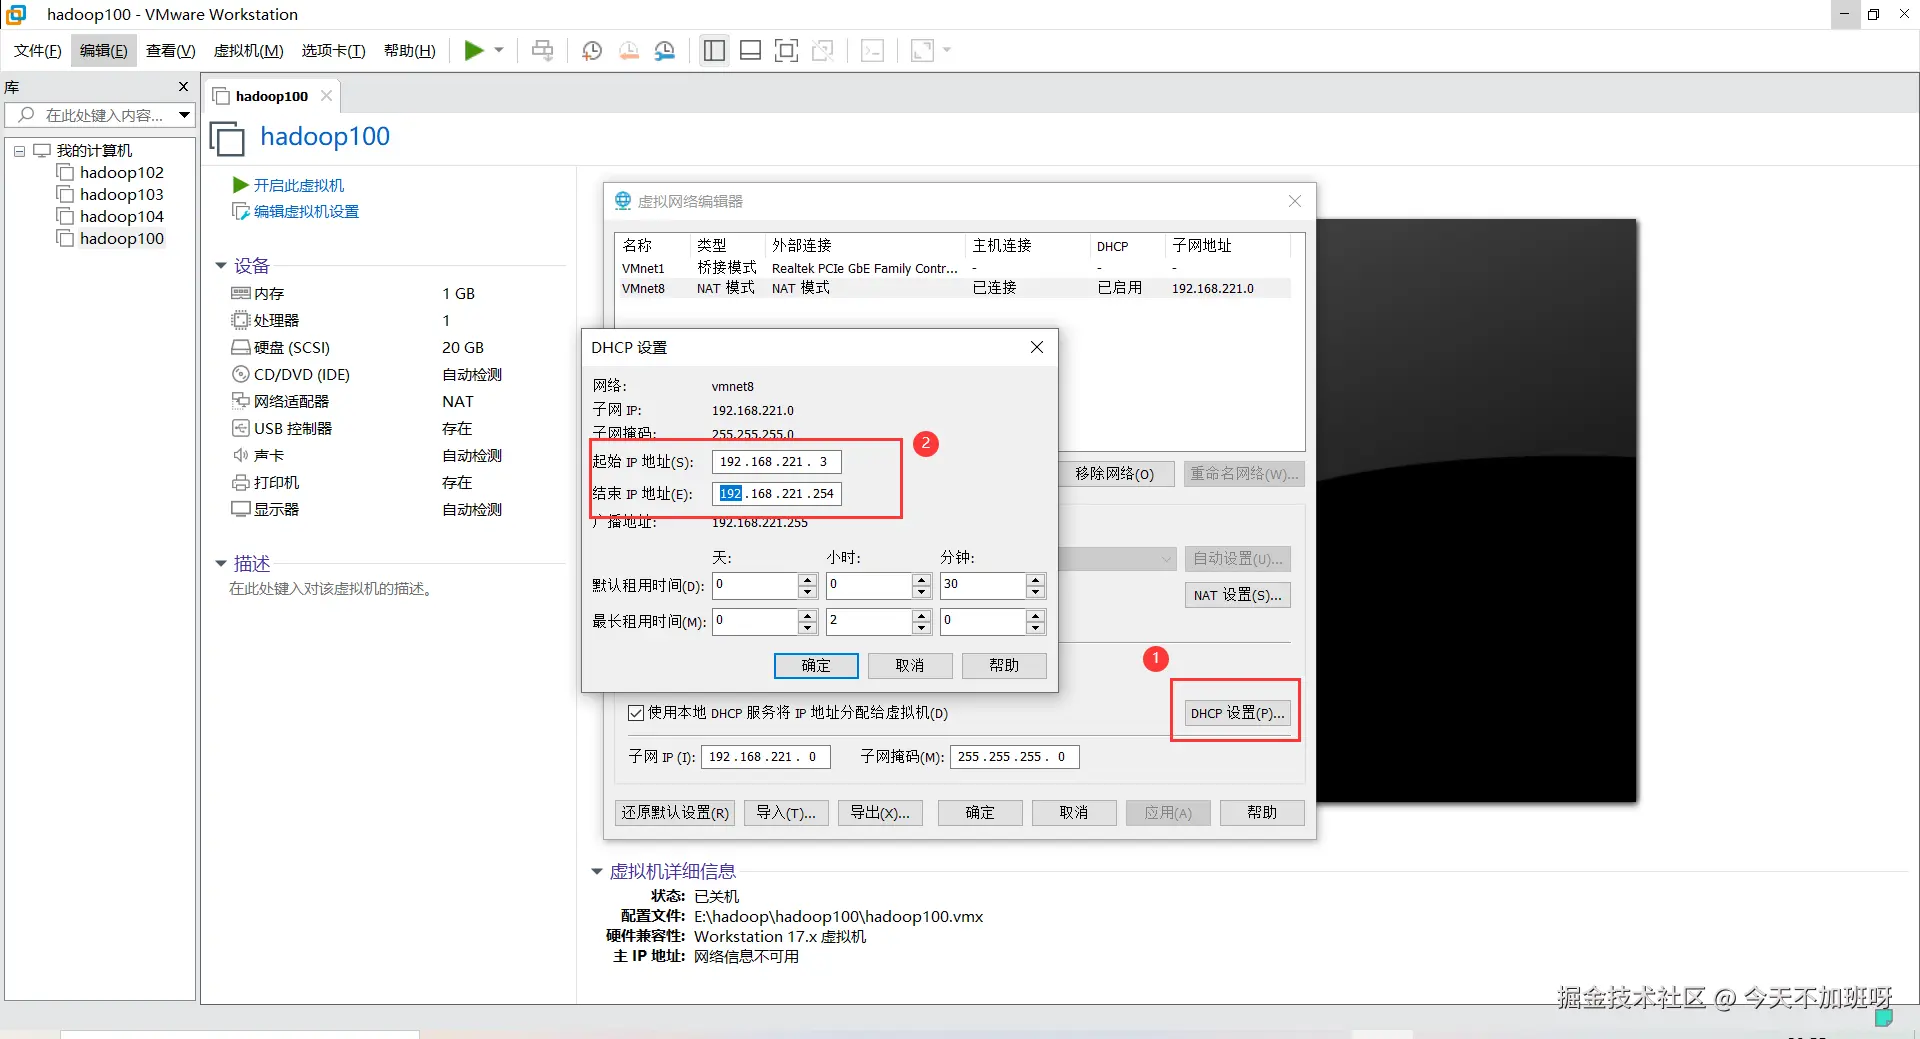Increase 最长租用时间 hours value
The height and width of the screenshot is (1039, 1920).
click(922, 616)
